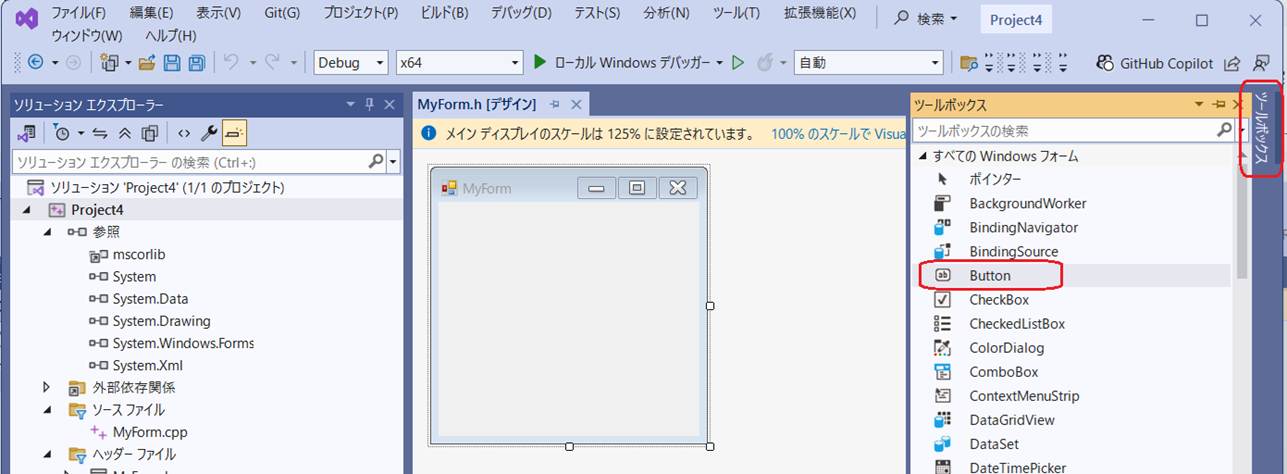Open file using the folder icon
1287x474 pixels.
point(147,62)
